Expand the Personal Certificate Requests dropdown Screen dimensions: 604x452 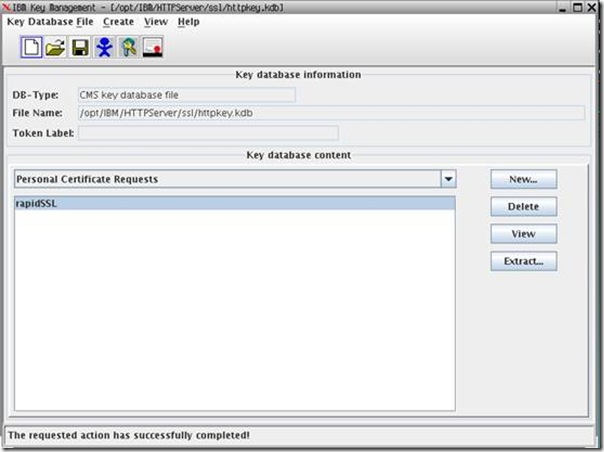pos(448,179)
